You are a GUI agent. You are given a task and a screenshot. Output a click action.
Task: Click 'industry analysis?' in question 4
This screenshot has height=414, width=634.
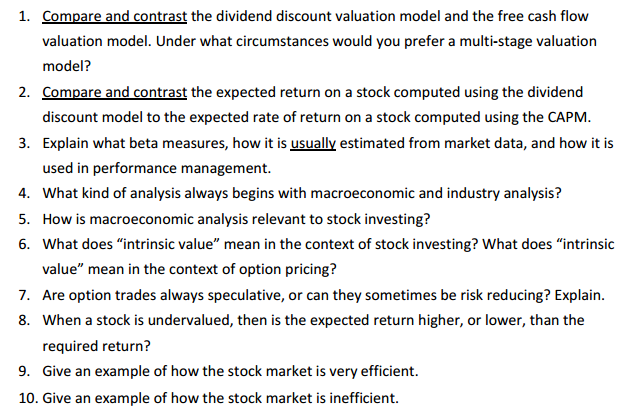504,193
